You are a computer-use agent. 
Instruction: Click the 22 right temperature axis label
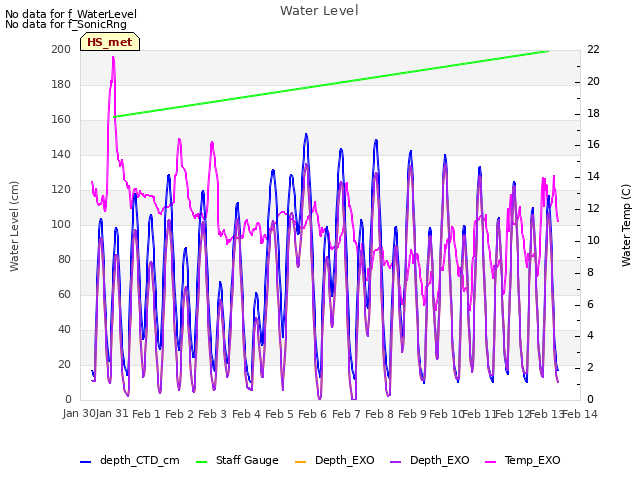(593, 49)
